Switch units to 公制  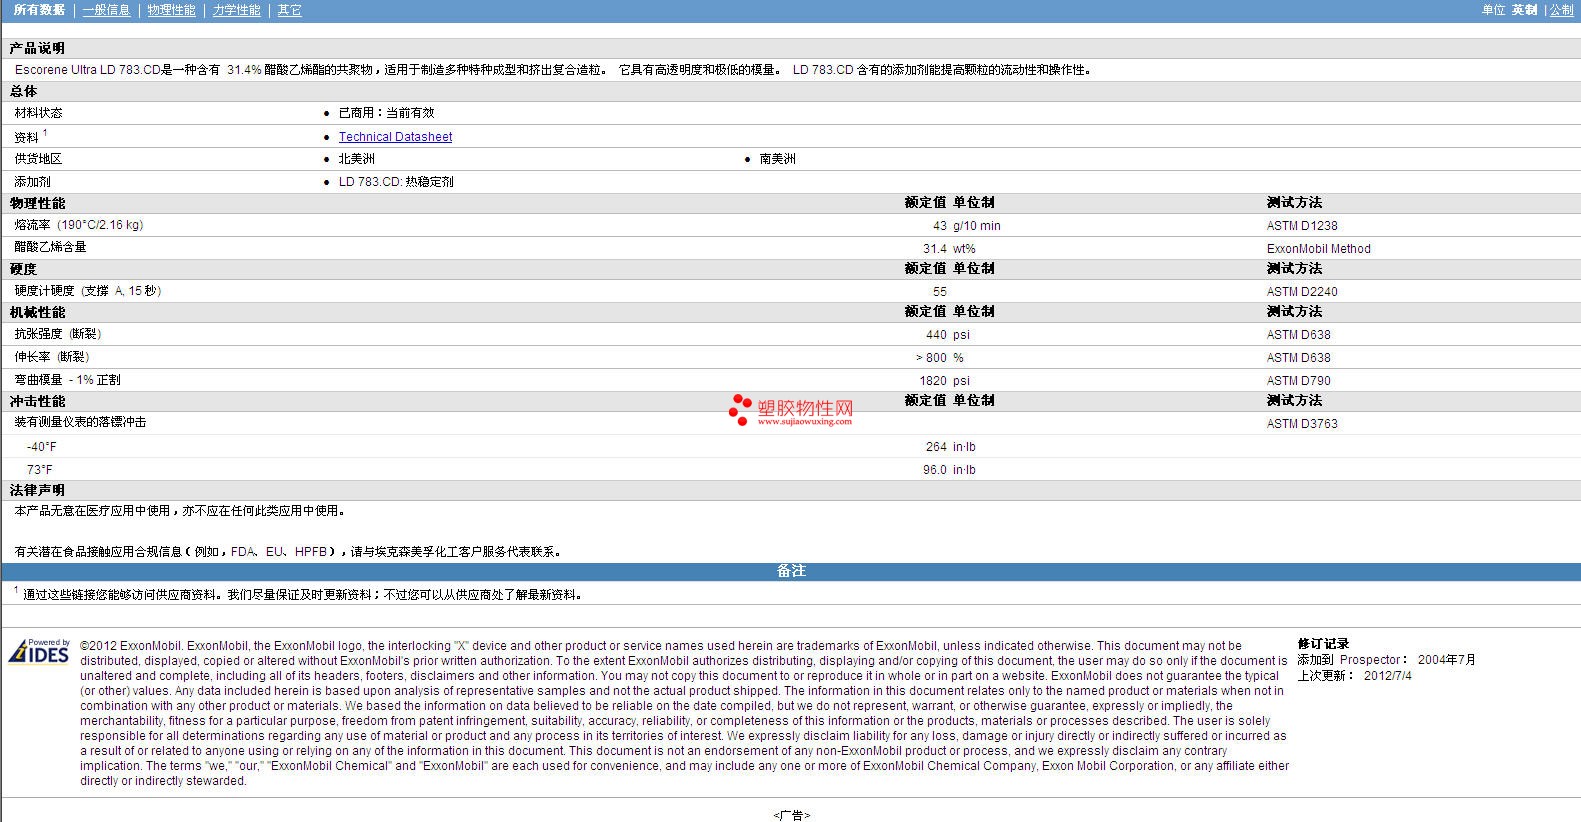[x=1561, y=10]
